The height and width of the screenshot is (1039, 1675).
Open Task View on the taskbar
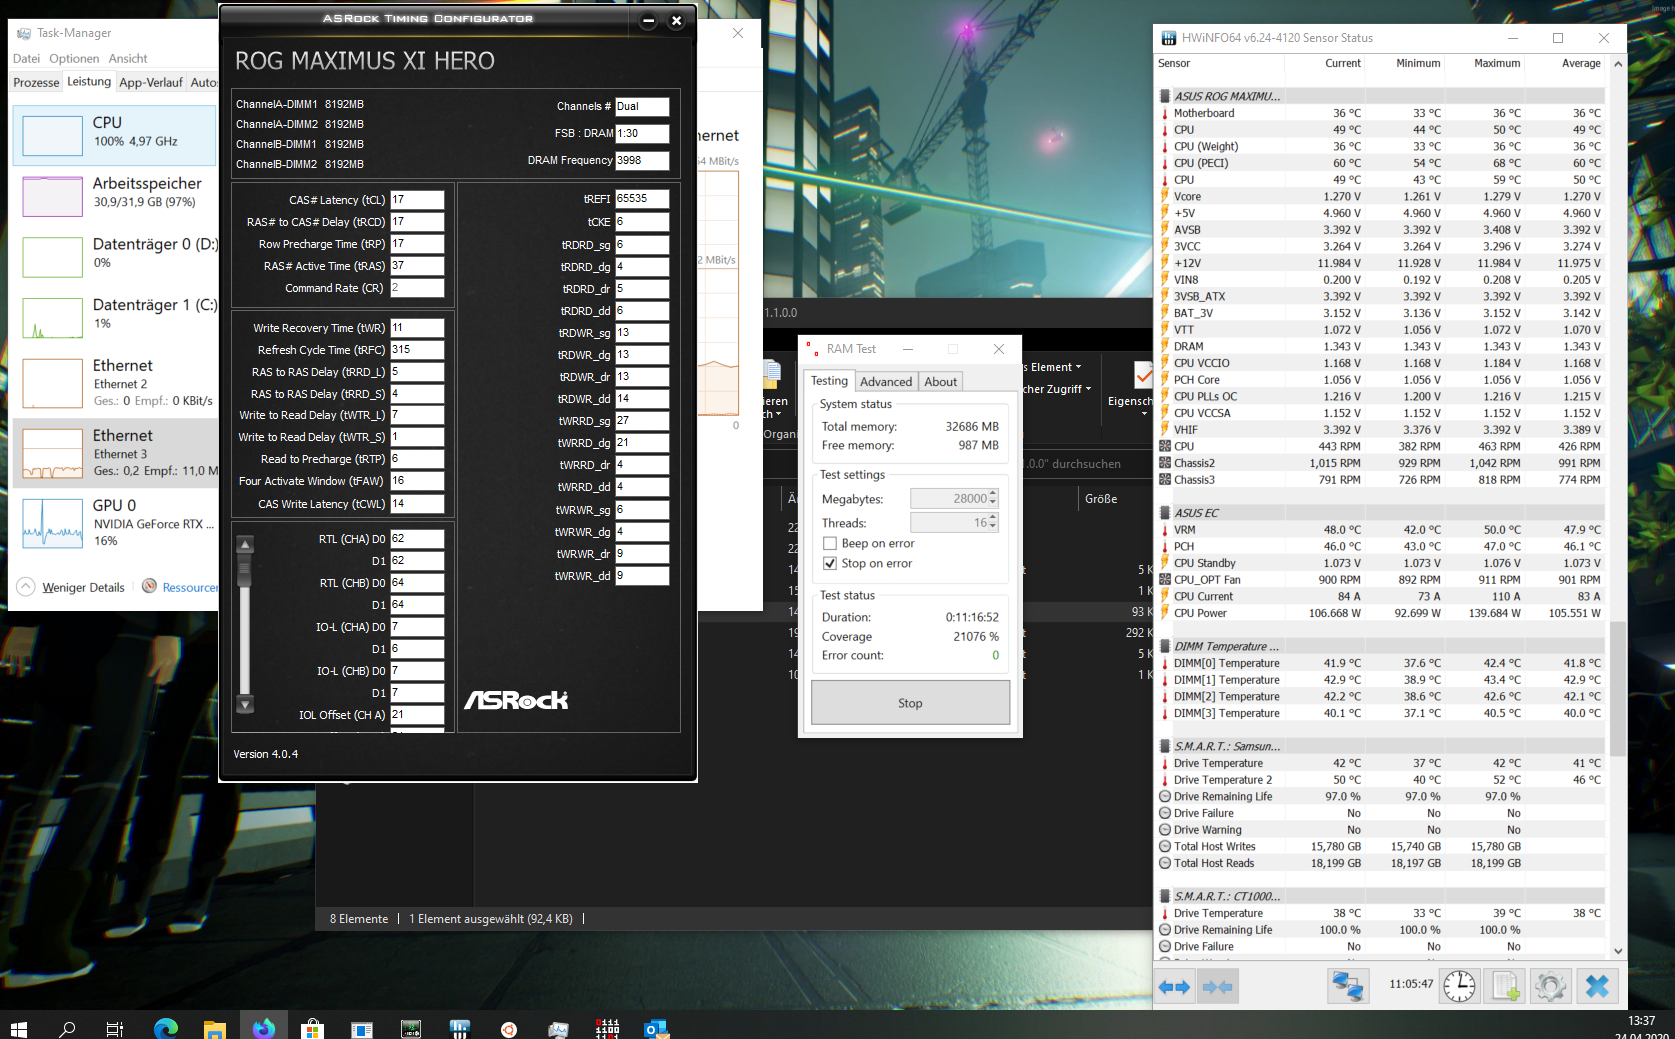tap(115, 1028)
